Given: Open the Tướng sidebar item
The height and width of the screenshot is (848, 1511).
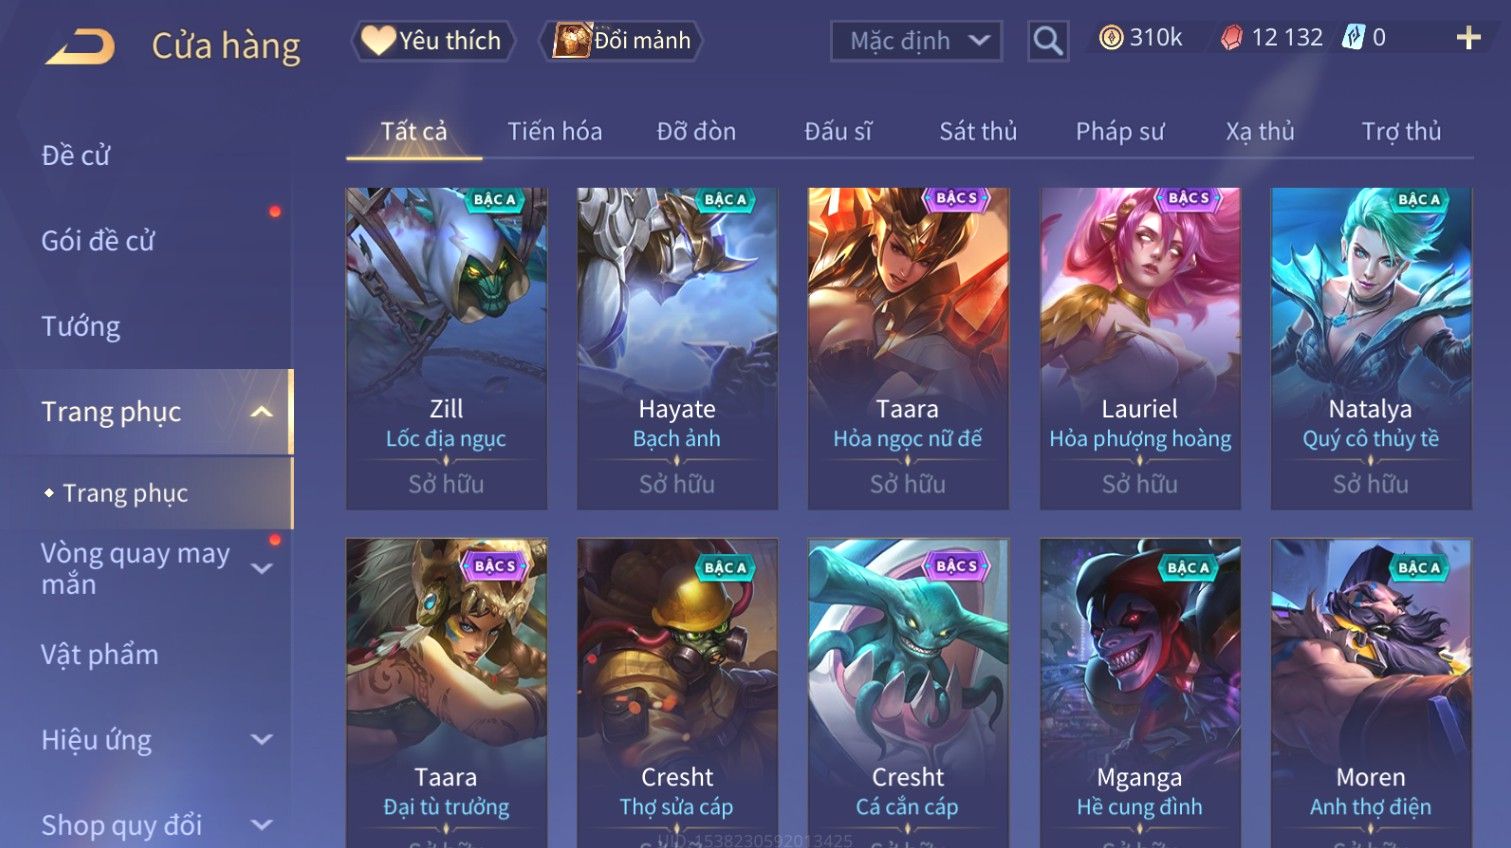Looking at the screenshot, I should click(x=81, y=327).
